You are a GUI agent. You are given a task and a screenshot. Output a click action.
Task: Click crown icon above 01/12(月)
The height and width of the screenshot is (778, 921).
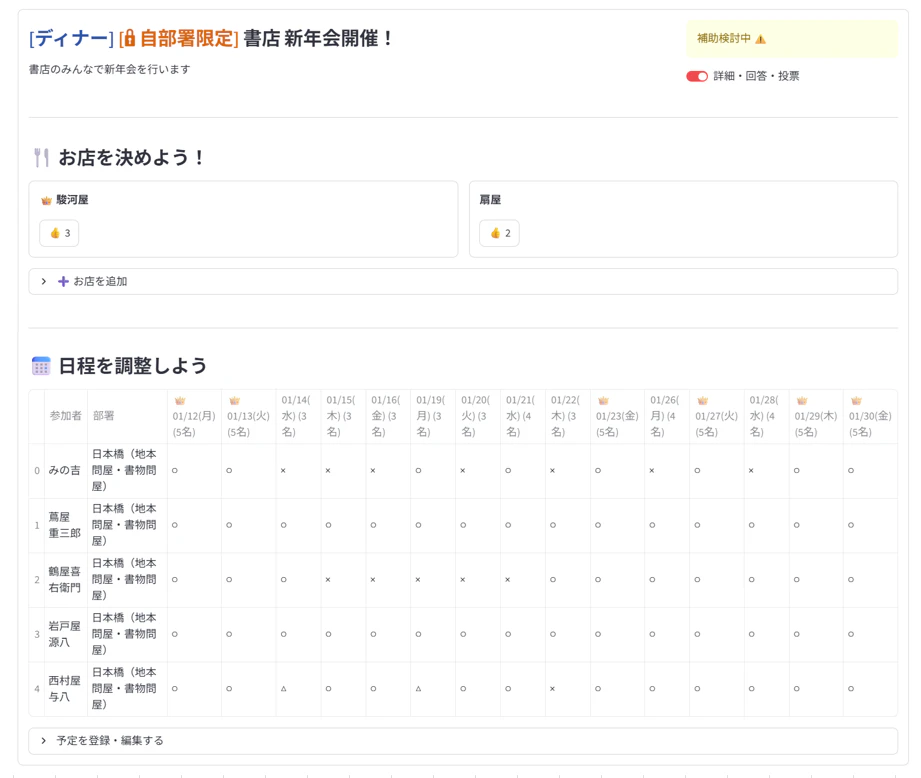click(180, 400)
